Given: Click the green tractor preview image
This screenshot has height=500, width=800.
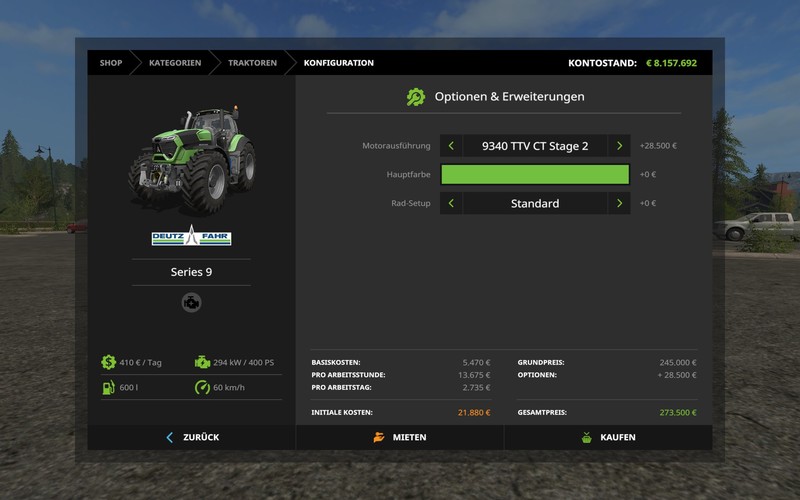Looking at the screenshot, I should 191,160.
